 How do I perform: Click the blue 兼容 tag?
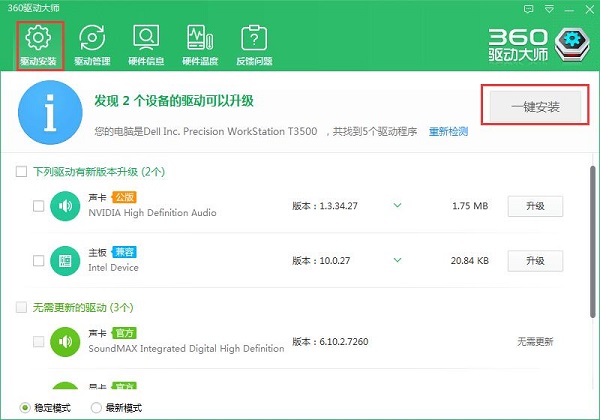click(124, 252)
